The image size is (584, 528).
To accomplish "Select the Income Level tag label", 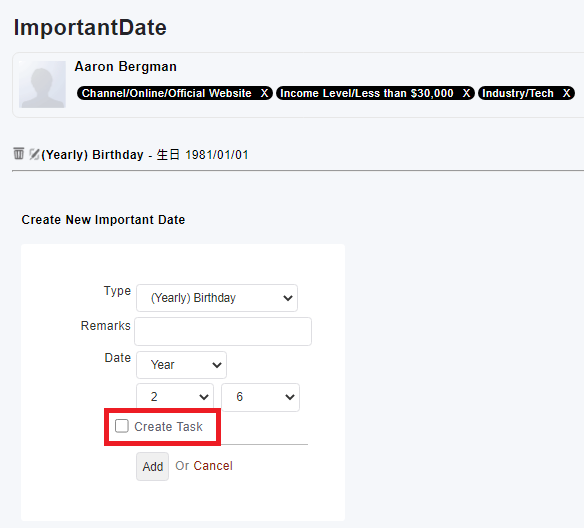I will pyautogui.click(x=367, y=93).
